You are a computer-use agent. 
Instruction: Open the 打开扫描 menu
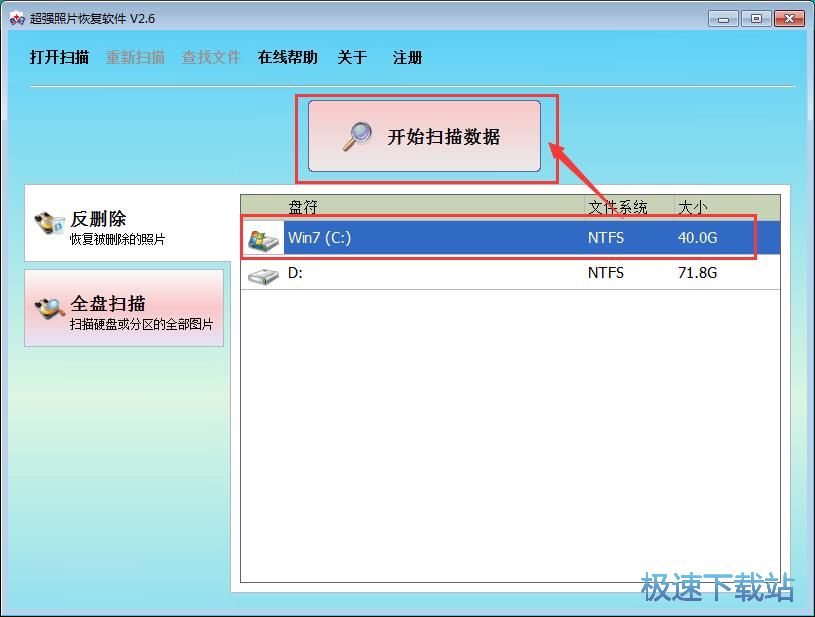point(59,57)
